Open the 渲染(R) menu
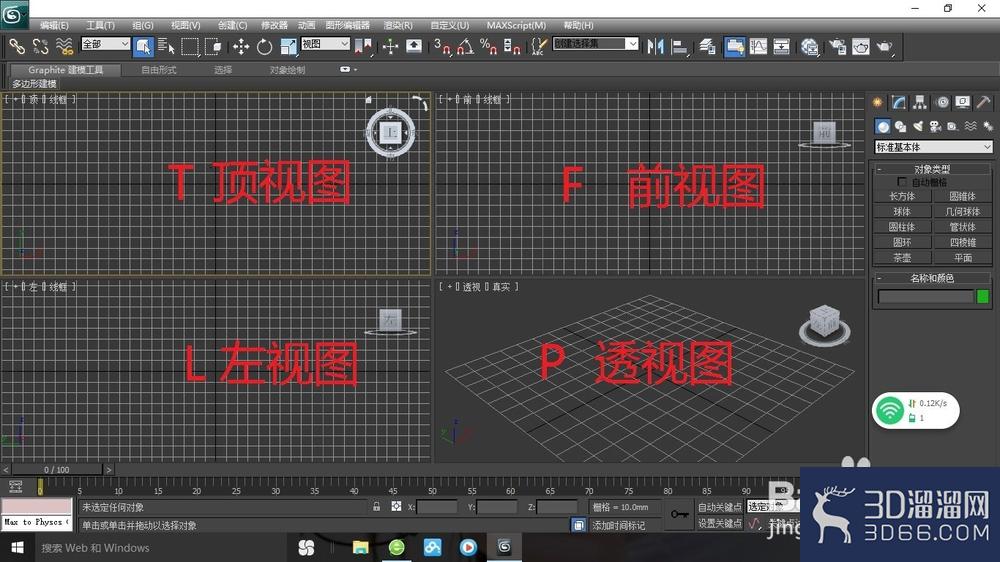 (398, 25)
